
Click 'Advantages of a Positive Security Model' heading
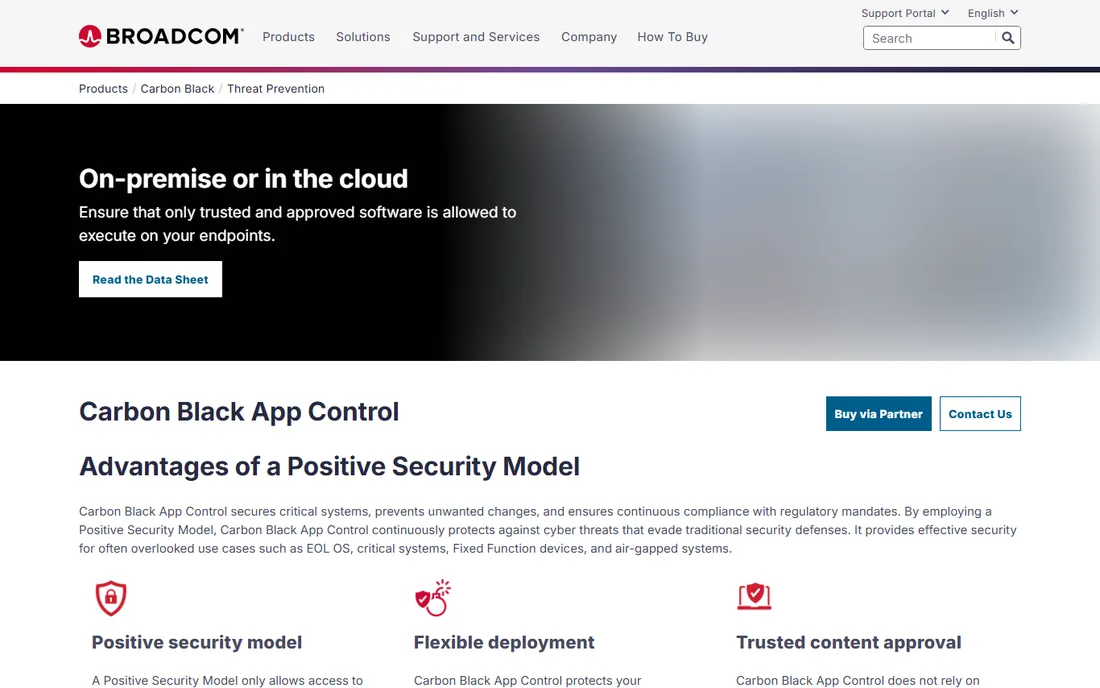pyautogui.click(x=329, y=467)
